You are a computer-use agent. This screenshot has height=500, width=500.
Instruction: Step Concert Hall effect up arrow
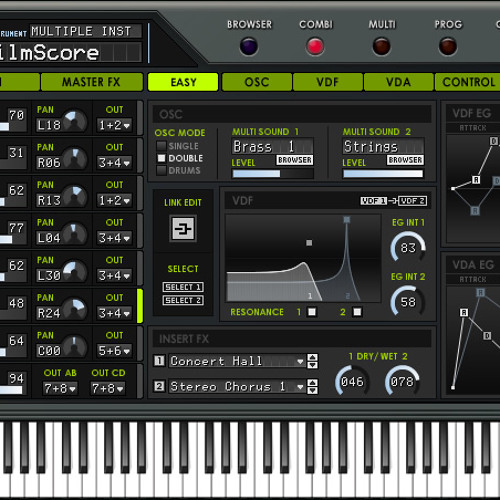[x=312, y=358]
